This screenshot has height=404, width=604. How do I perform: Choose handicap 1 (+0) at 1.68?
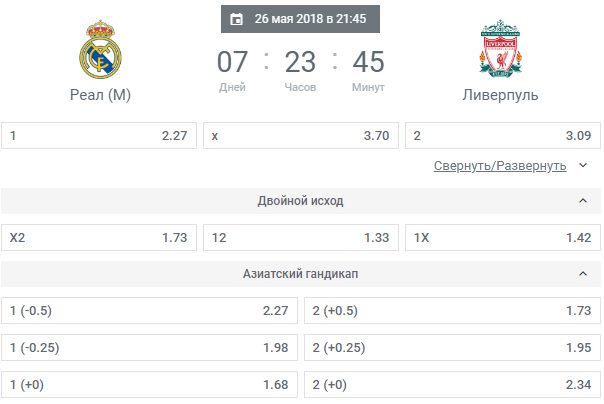[x=149, y=384]
